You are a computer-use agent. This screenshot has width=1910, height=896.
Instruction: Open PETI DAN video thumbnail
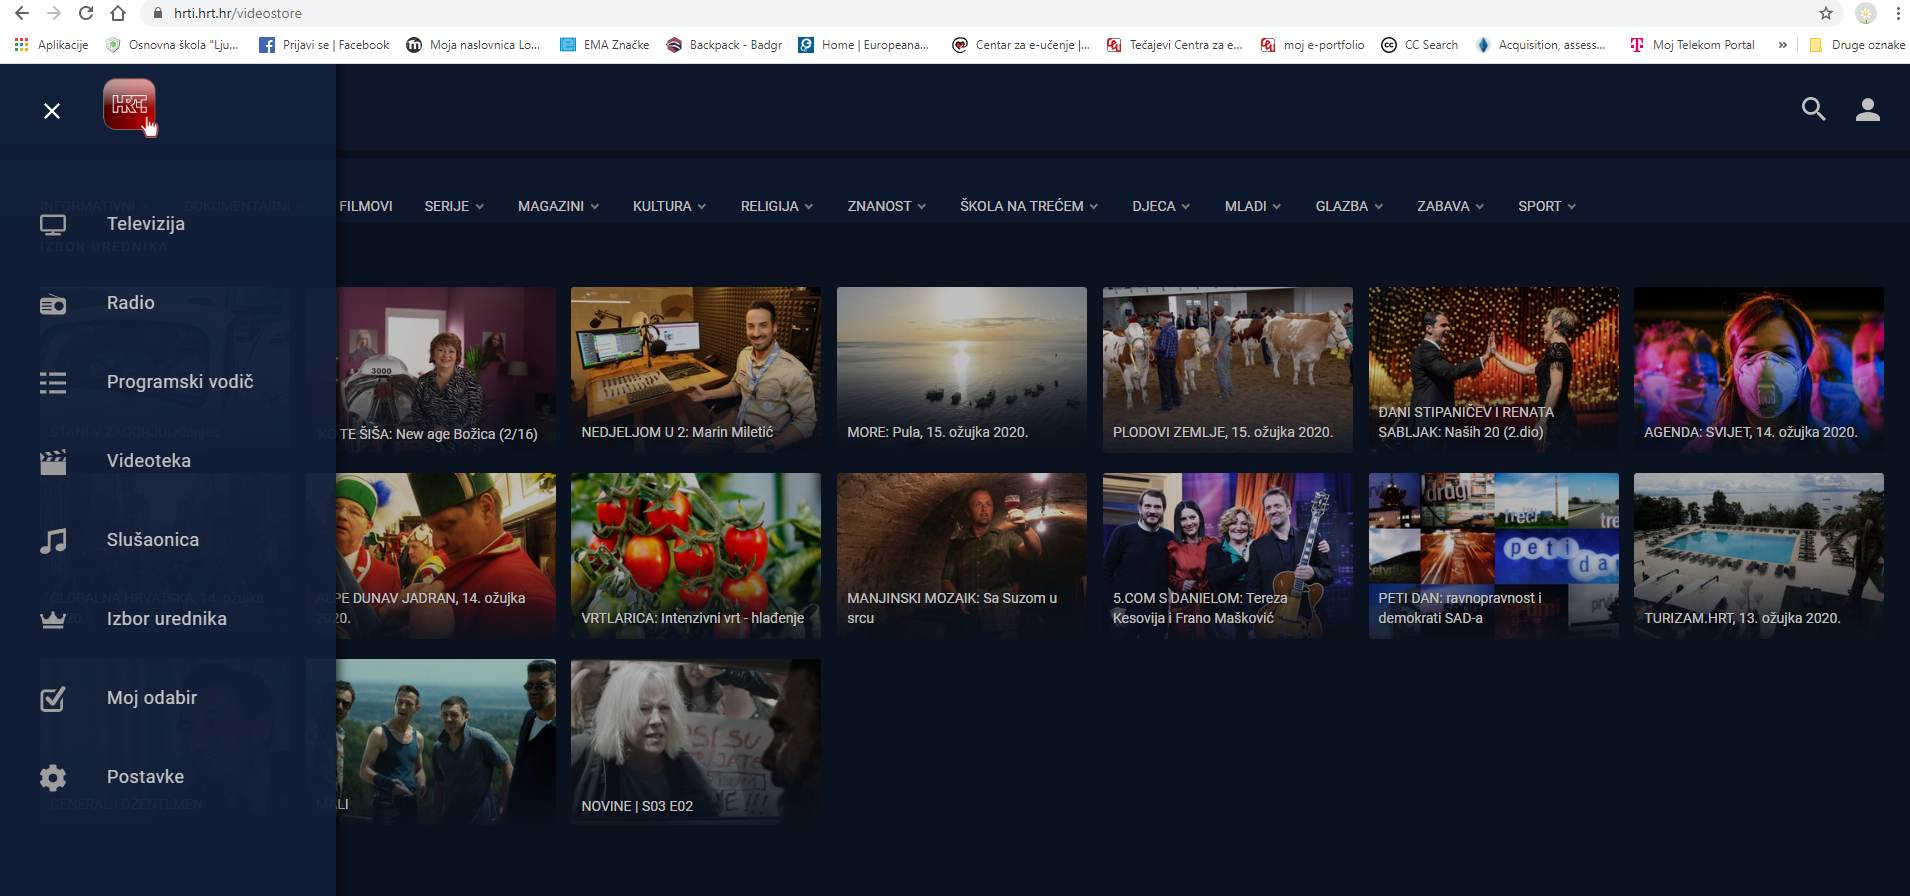pyautogui.click(x=1494, y=556)
